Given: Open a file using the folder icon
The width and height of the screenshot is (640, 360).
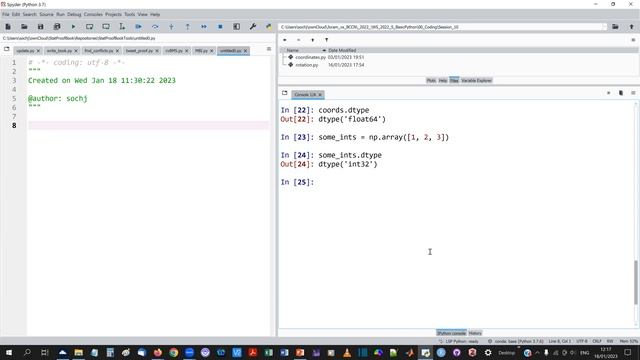Looking at the screenshot, I should point(24,27).
